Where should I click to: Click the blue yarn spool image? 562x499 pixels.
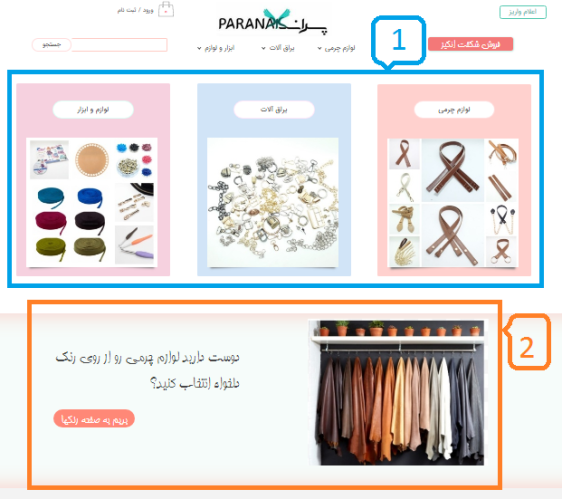[90, 198]
